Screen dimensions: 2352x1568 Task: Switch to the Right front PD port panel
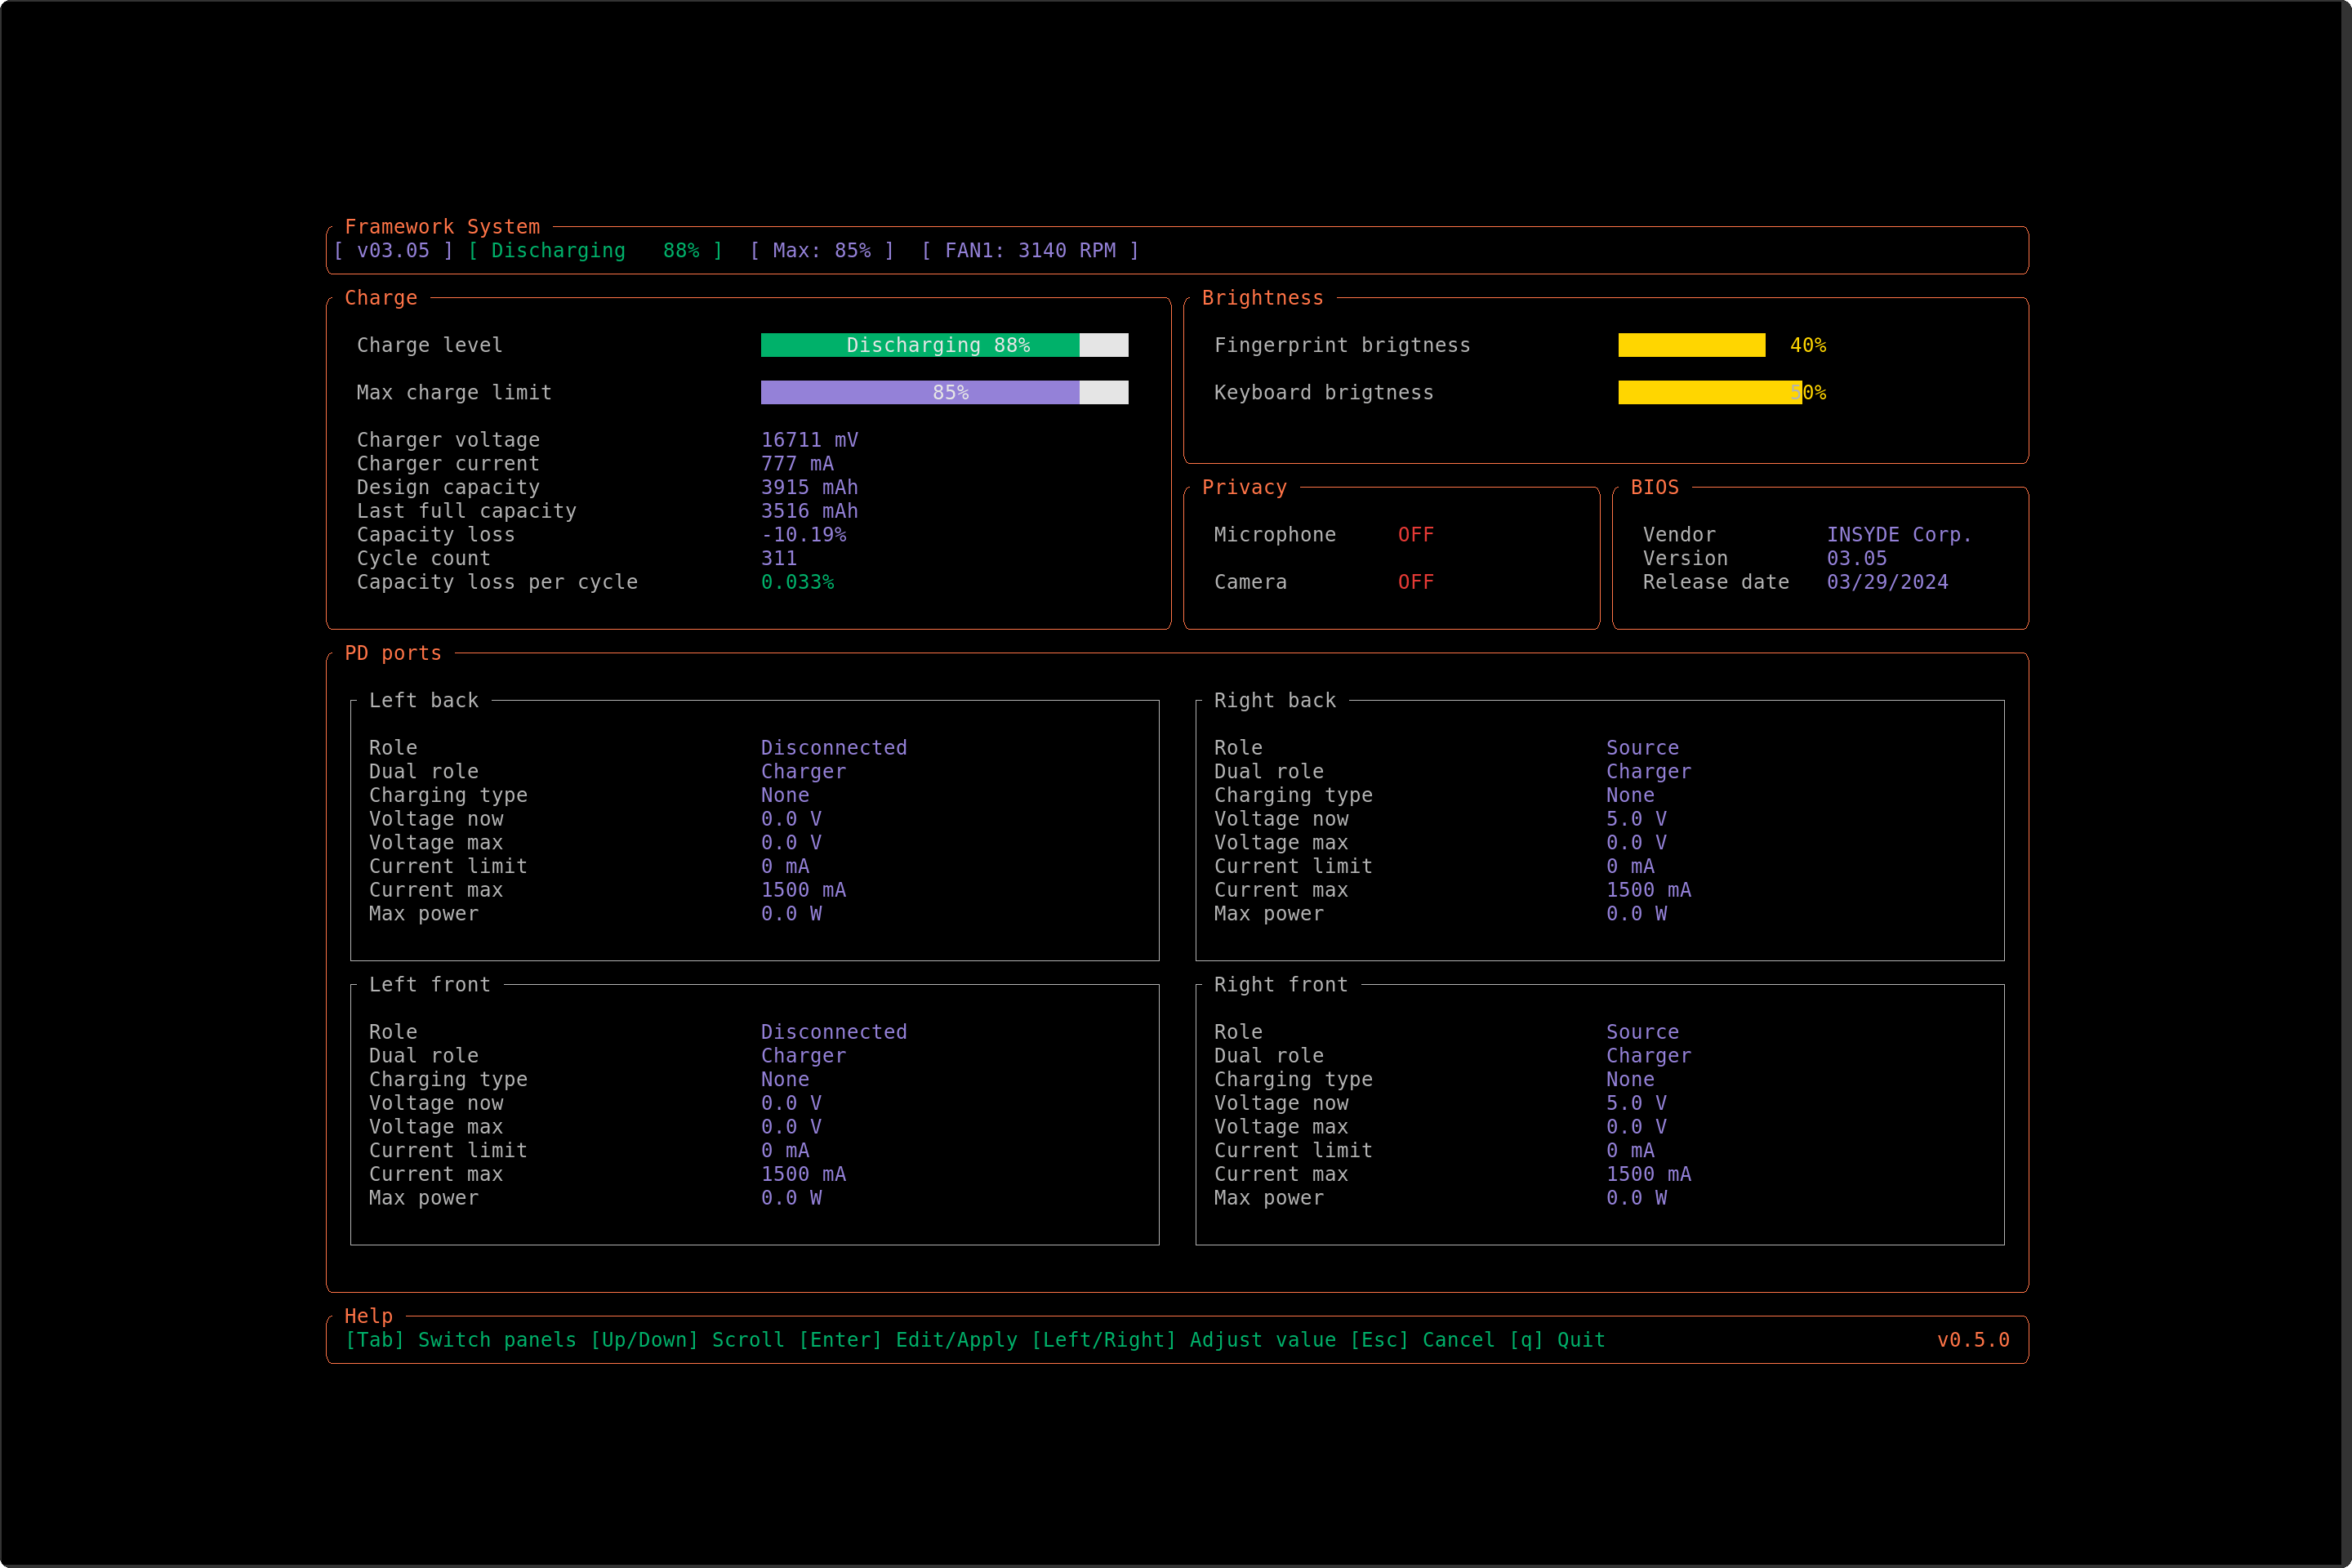(x=1280, y=984)
